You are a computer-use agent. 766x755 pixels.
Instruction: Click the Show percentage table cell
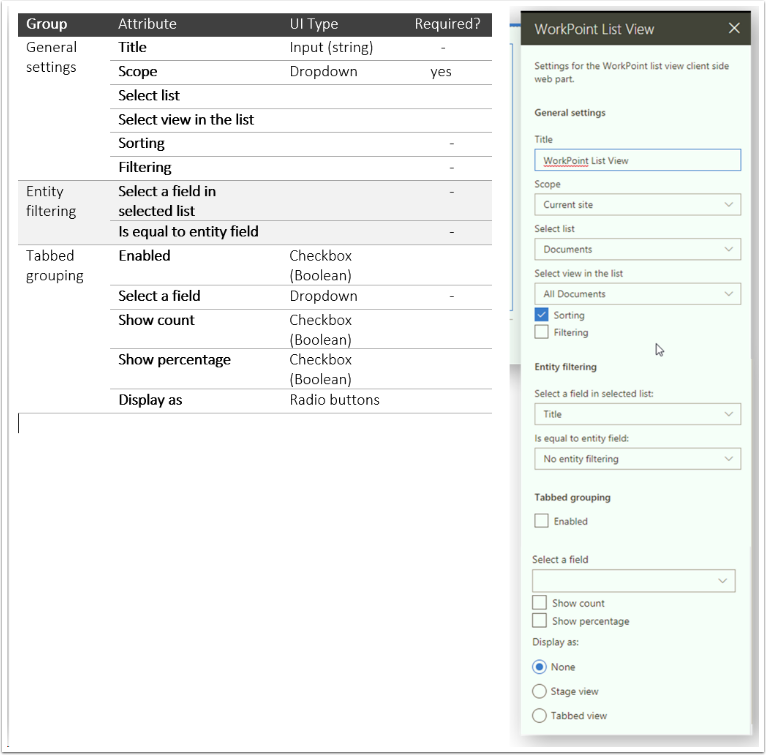pyautogui.click(x=174, y=360)
